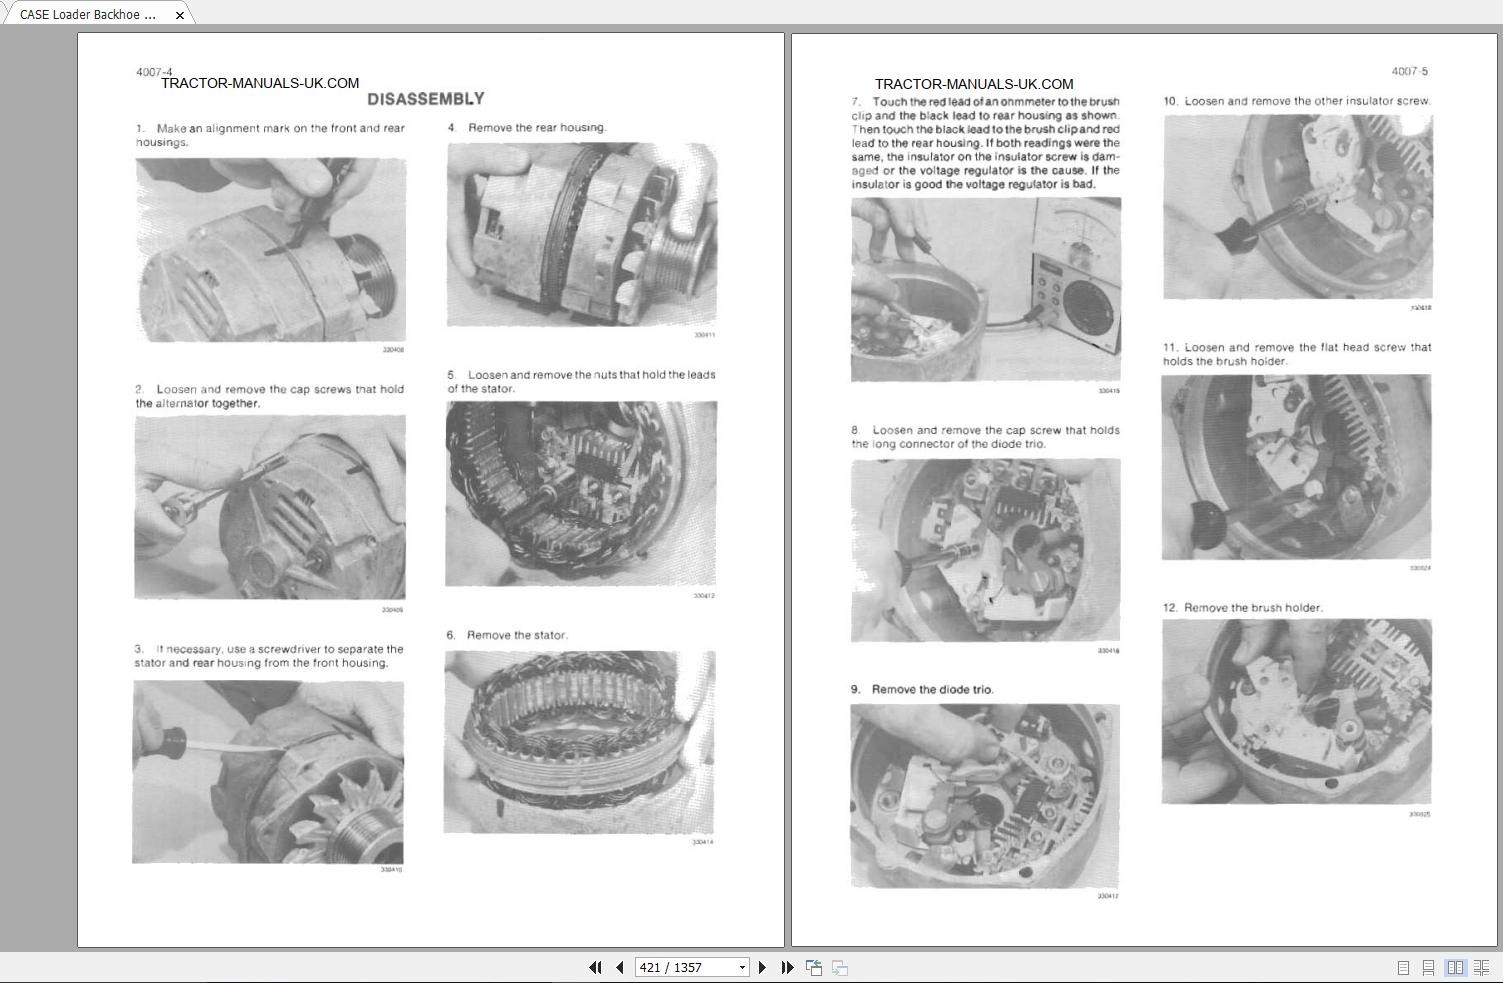Close the CASE Loader Backhoe tab
Screen dimensions: 1503x983
[x=180, y=15]
